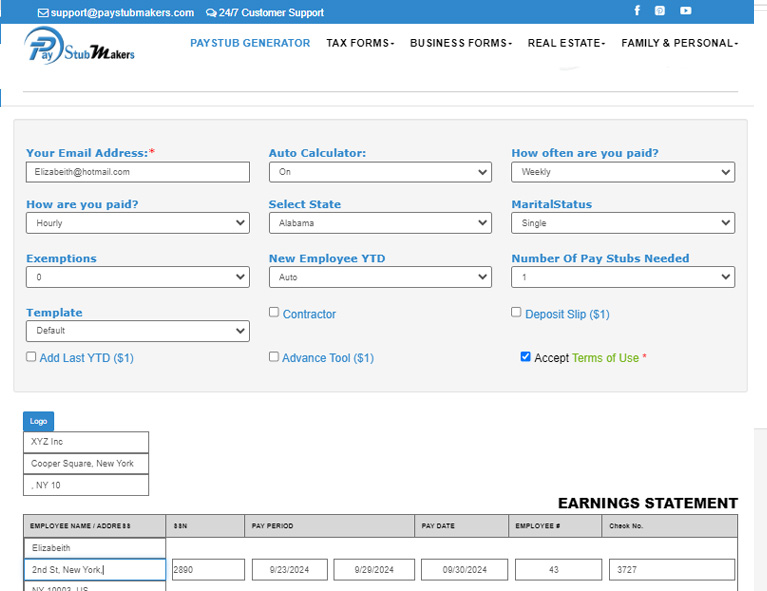Click the pay period start date 9/23/2024
Screen dimensions: 767x591
click(x=290, y=569)
